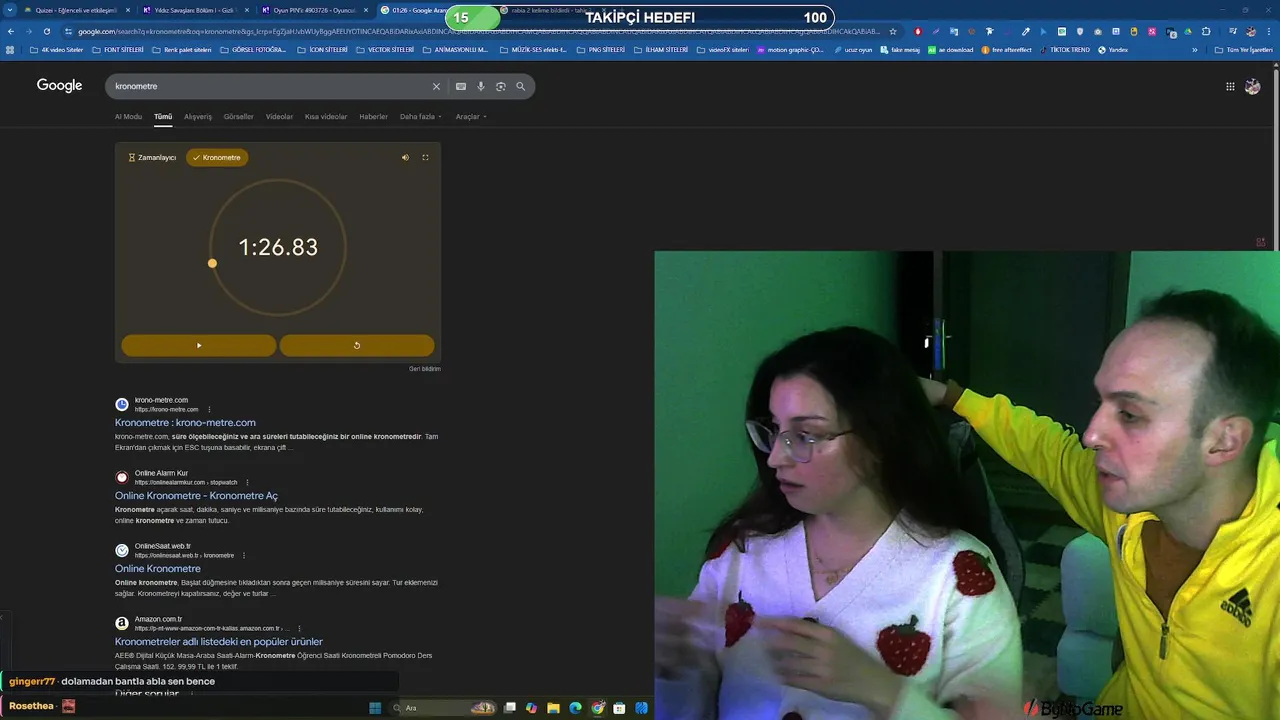This screenshot has width=1280, height=720.
Task: Open Chrome three-dot menu
Action: 1268,31
